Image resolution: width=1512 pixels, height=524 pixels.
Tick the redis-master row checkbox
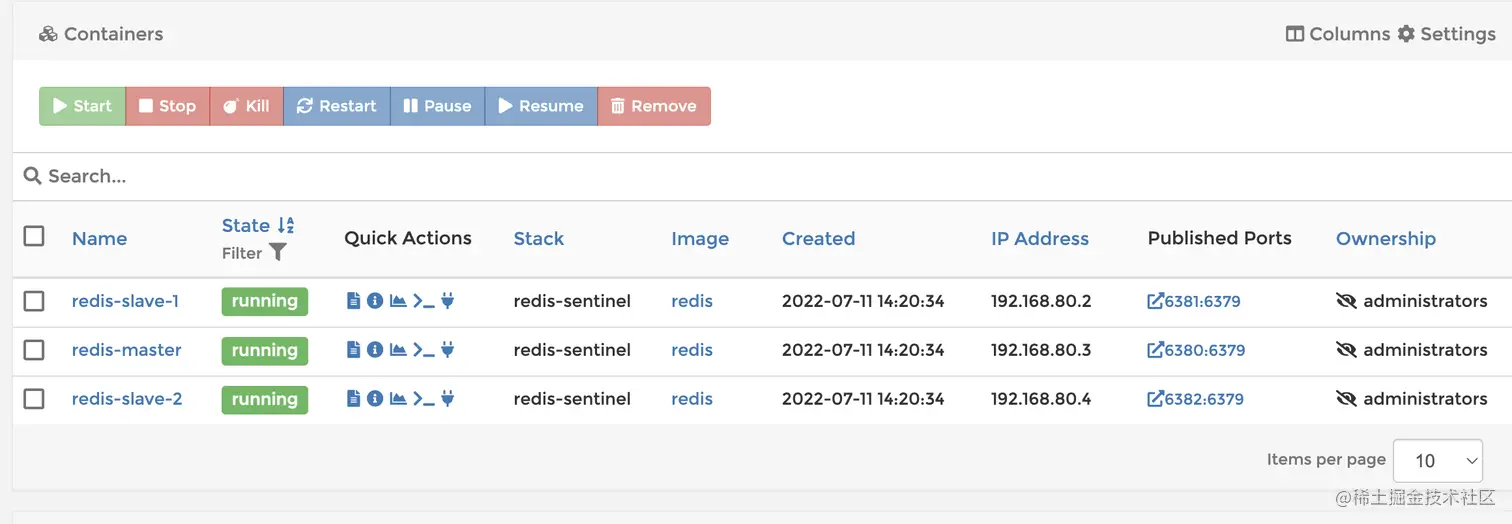[34, 350]
